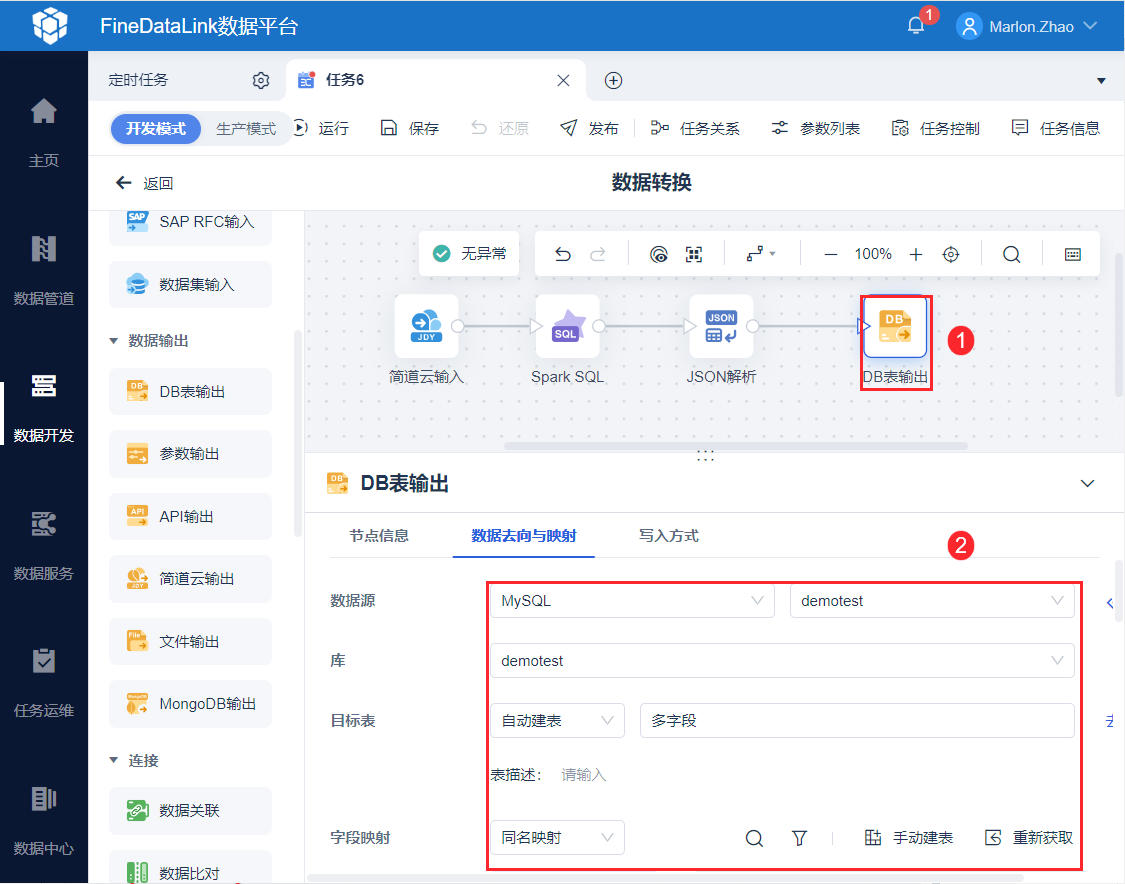Select MongoDB输出 operator

coord(190,704)
